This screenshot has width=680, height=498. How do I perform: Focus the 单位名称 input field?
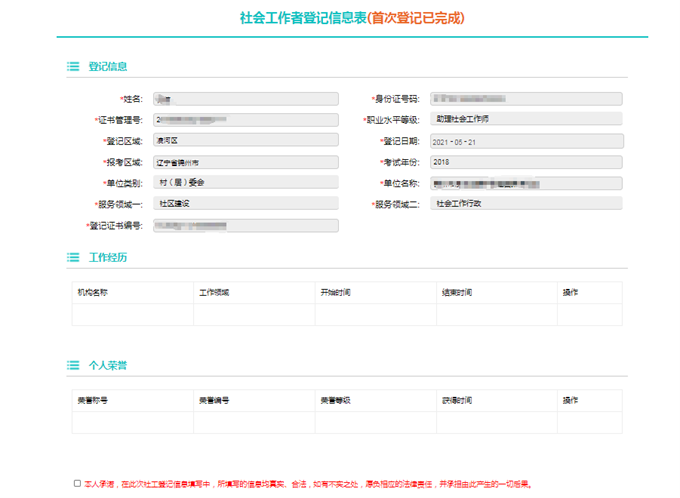coord(526,183)
